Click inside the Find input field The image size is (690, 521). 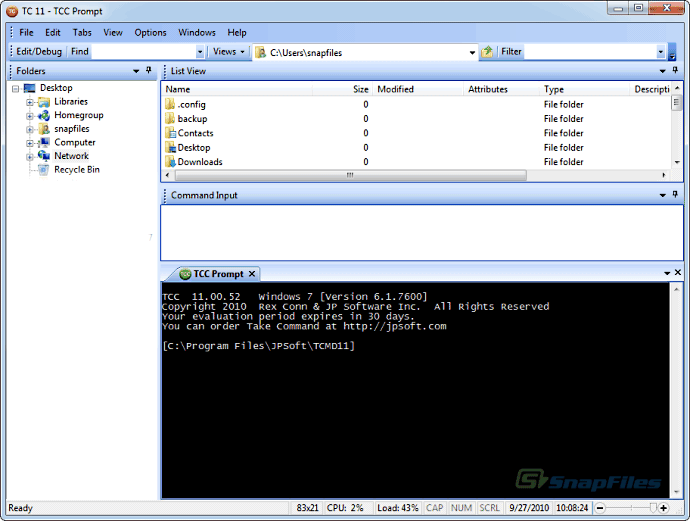144,52
